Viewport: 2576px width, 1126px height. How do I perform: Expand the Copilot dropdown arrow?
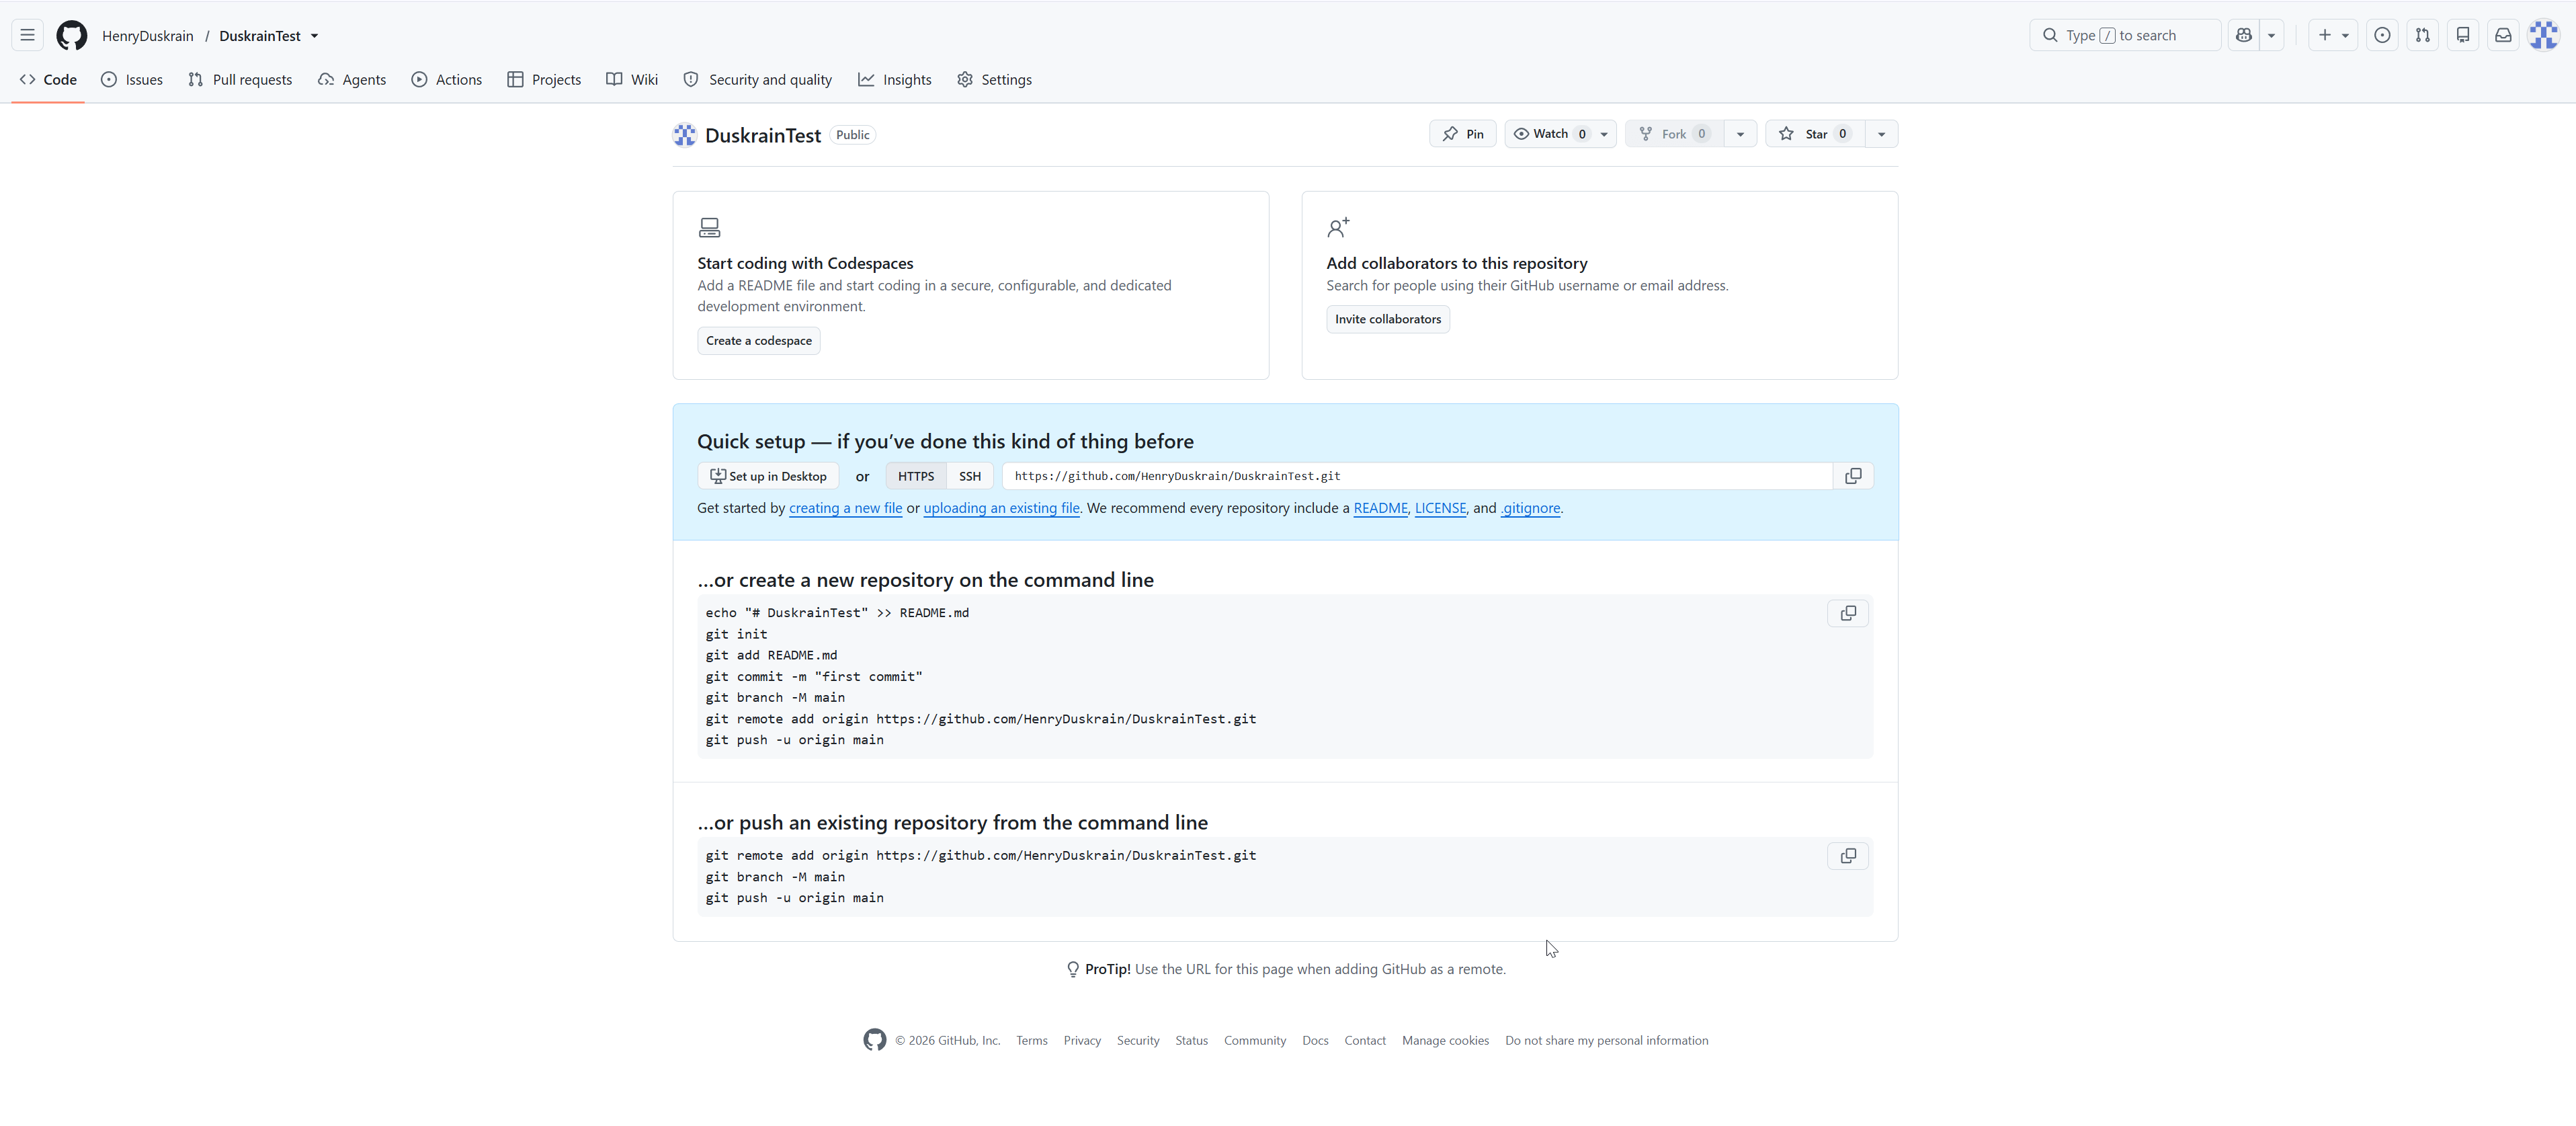(x=2272, y=35)
